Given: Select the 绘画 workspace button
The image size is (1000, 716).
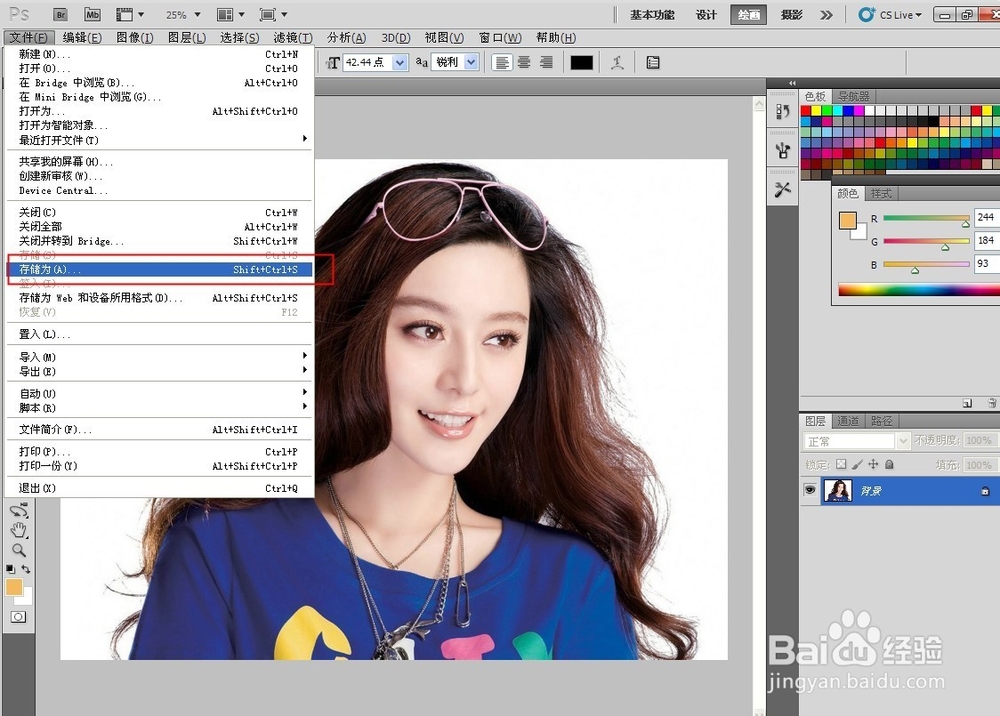Looking at the screenshot, I should (748, 15).
